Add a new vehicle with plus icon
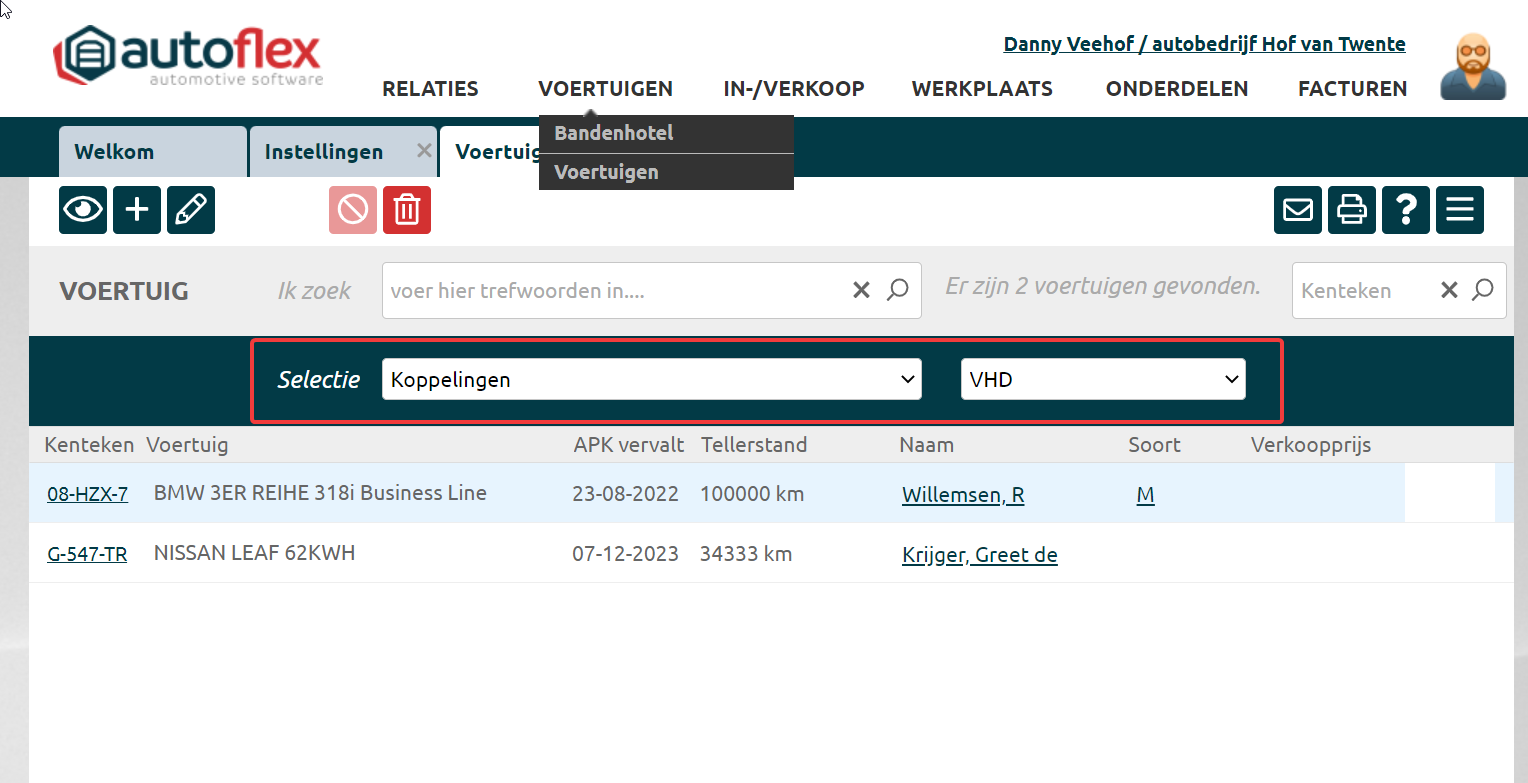This screenshot has height=783, width=1528. (x=137, y=210)
